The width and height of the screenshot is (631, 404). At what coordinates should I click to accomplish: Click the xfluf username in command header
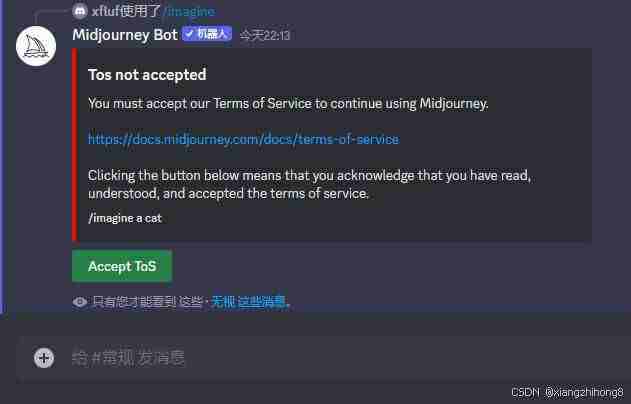click(x=106, y=11)
